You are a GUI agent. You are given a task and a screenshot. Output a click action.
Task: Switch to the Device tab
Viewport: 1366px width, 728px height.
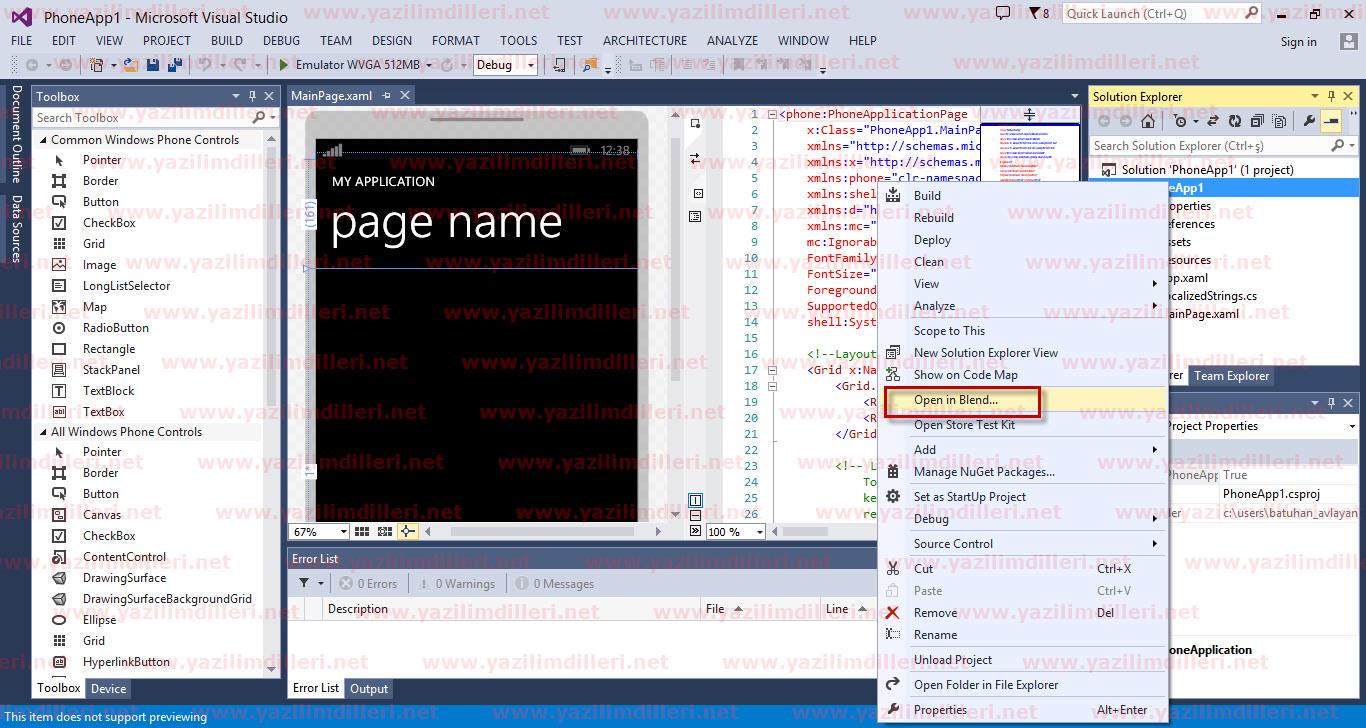108,688
